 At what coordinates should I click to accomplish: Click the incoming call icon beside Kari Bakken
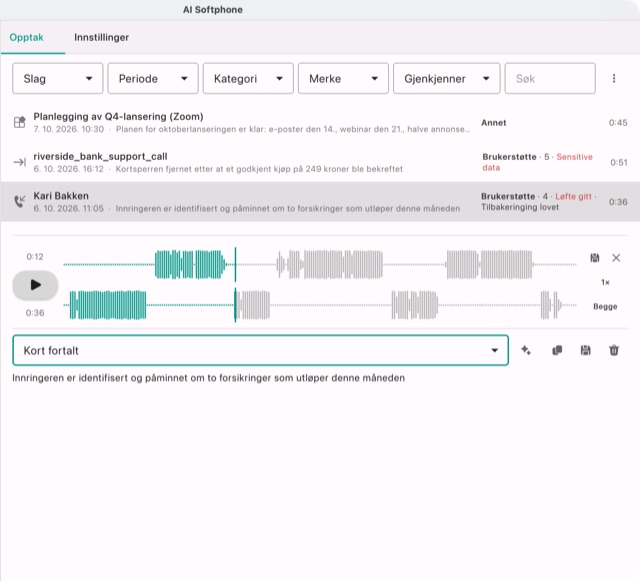19,201
